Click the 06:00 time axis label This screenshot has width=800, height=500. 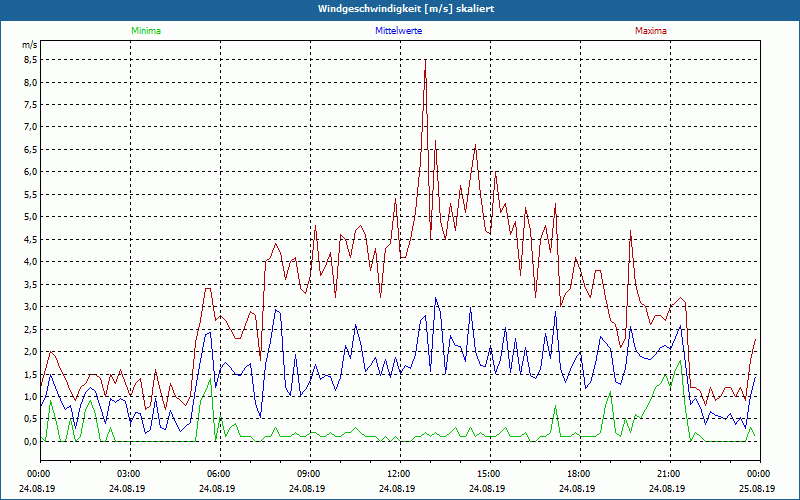pos(218,474)
